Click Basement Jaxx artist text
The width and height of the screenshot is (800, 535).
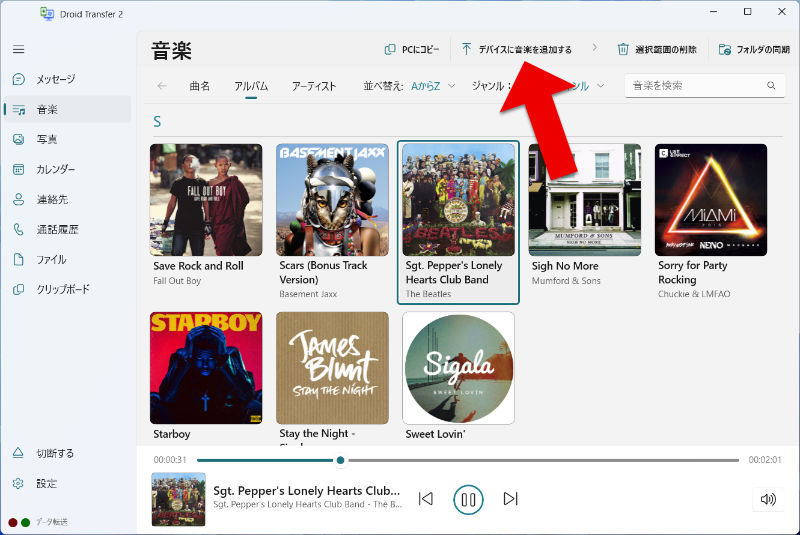point(308,294)
